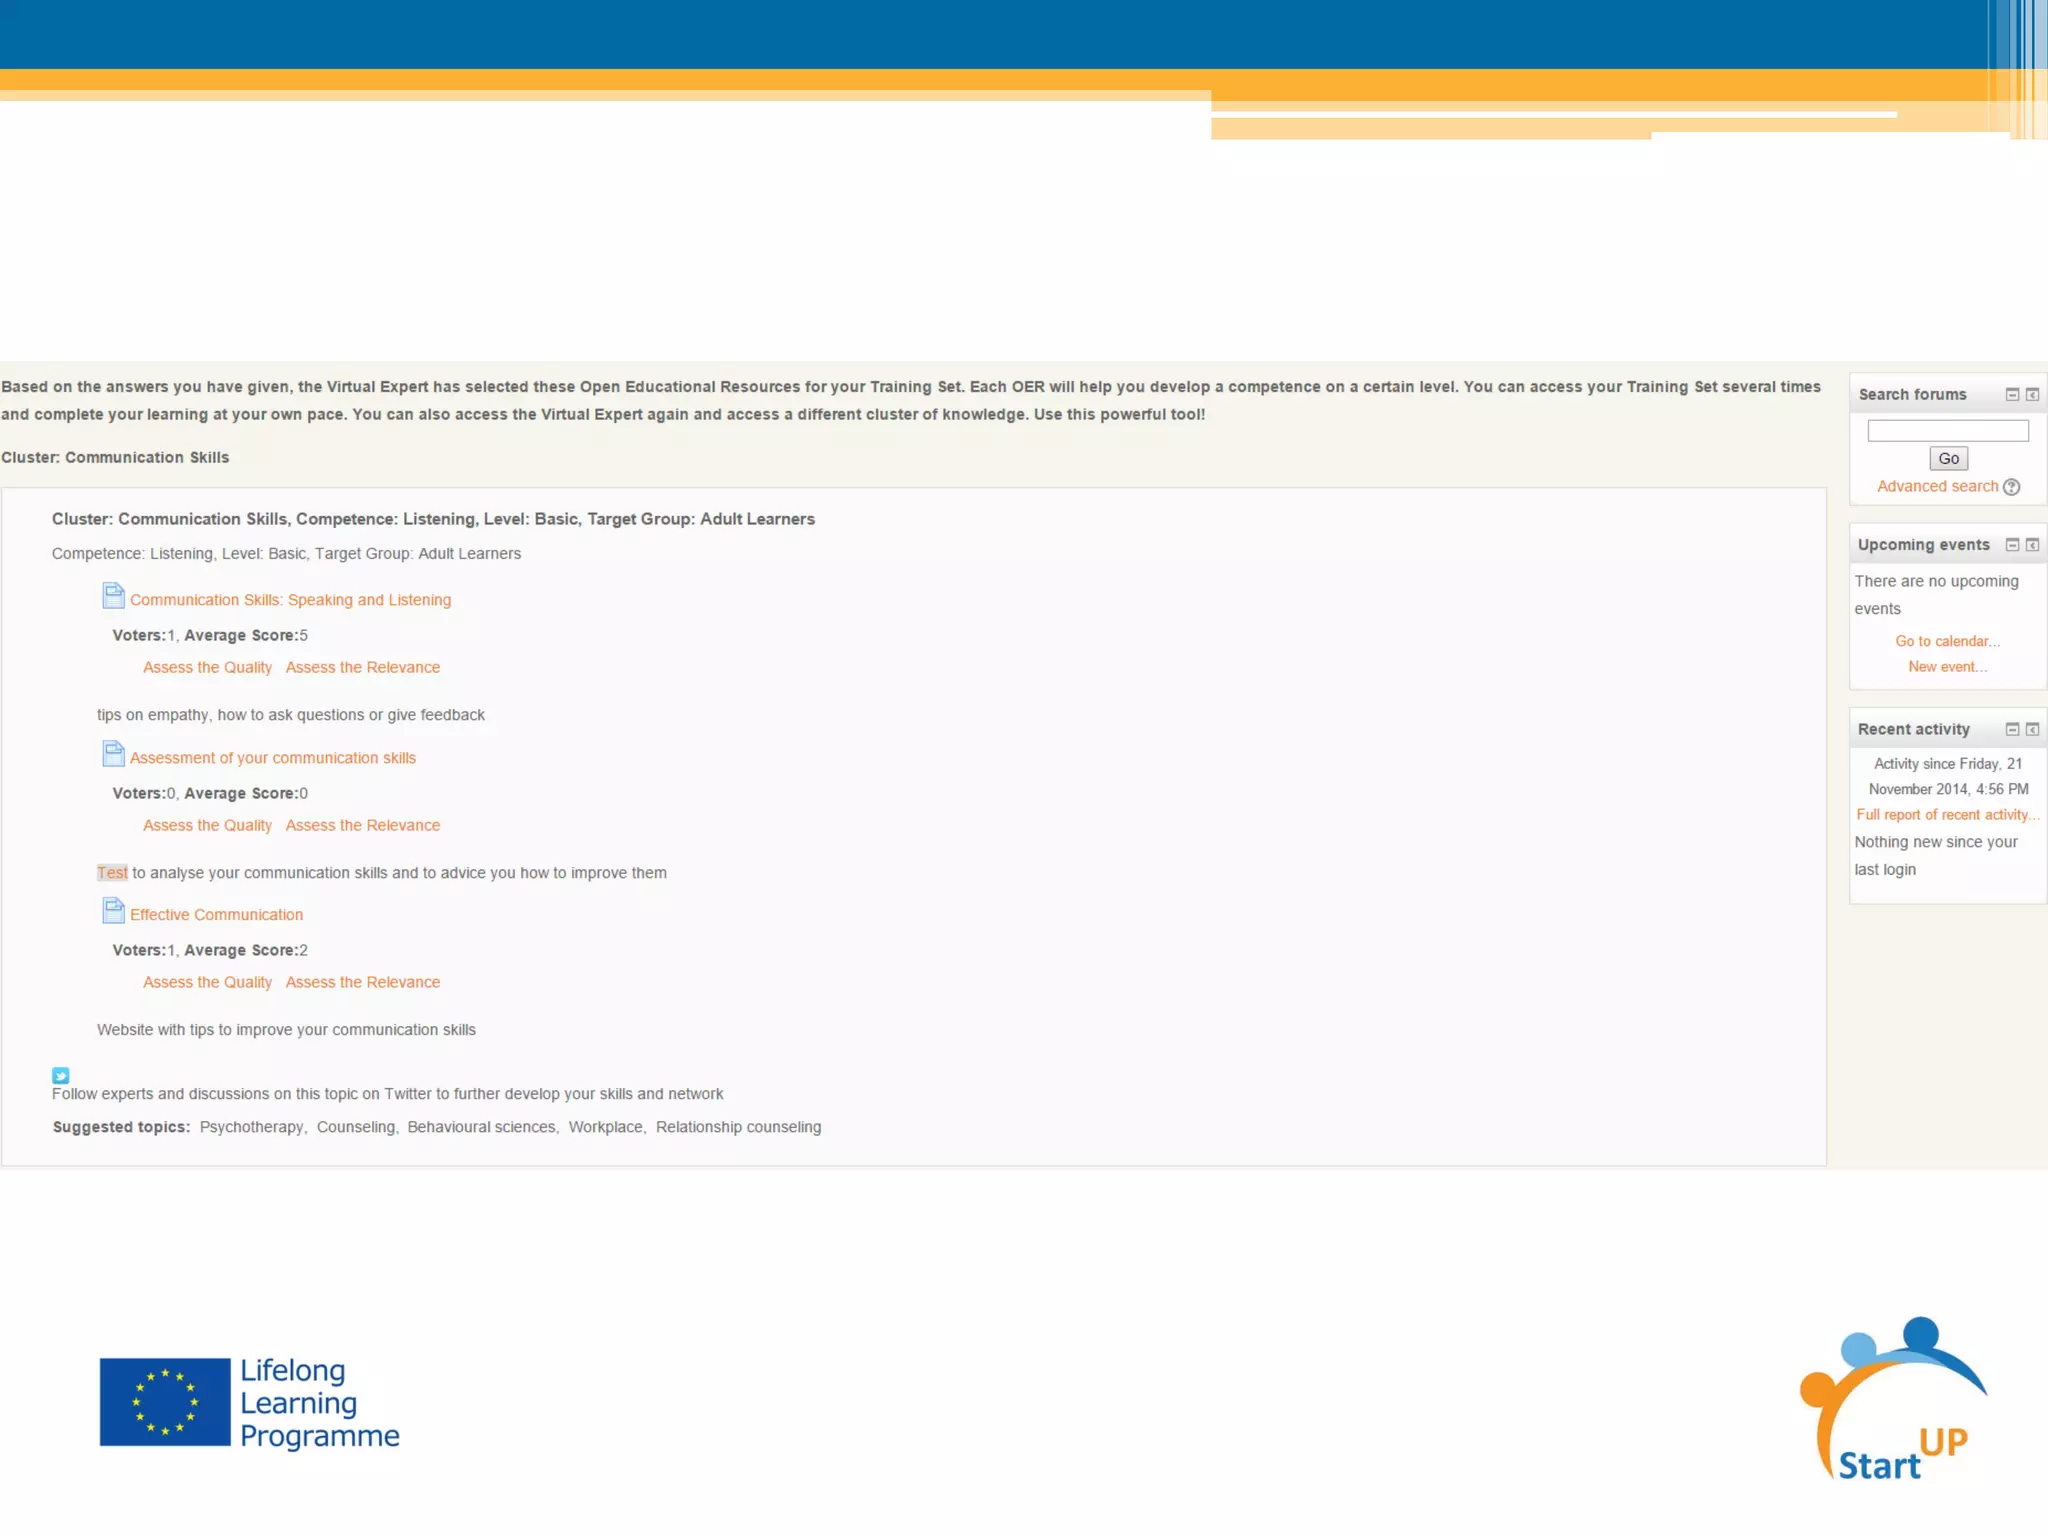
Task: Dock the Recent activity block
Action: click(x=2032, y=730)
